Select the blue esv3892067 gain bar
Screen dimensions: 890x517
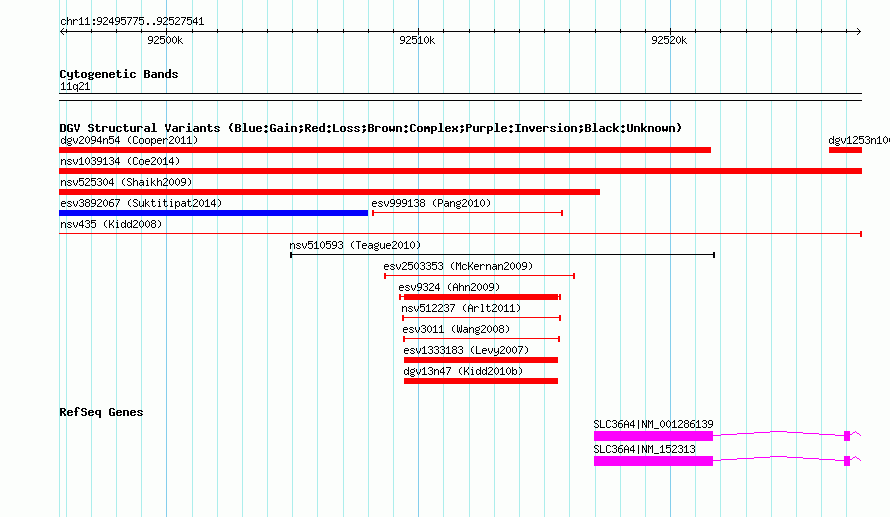[x=213, y=213]
